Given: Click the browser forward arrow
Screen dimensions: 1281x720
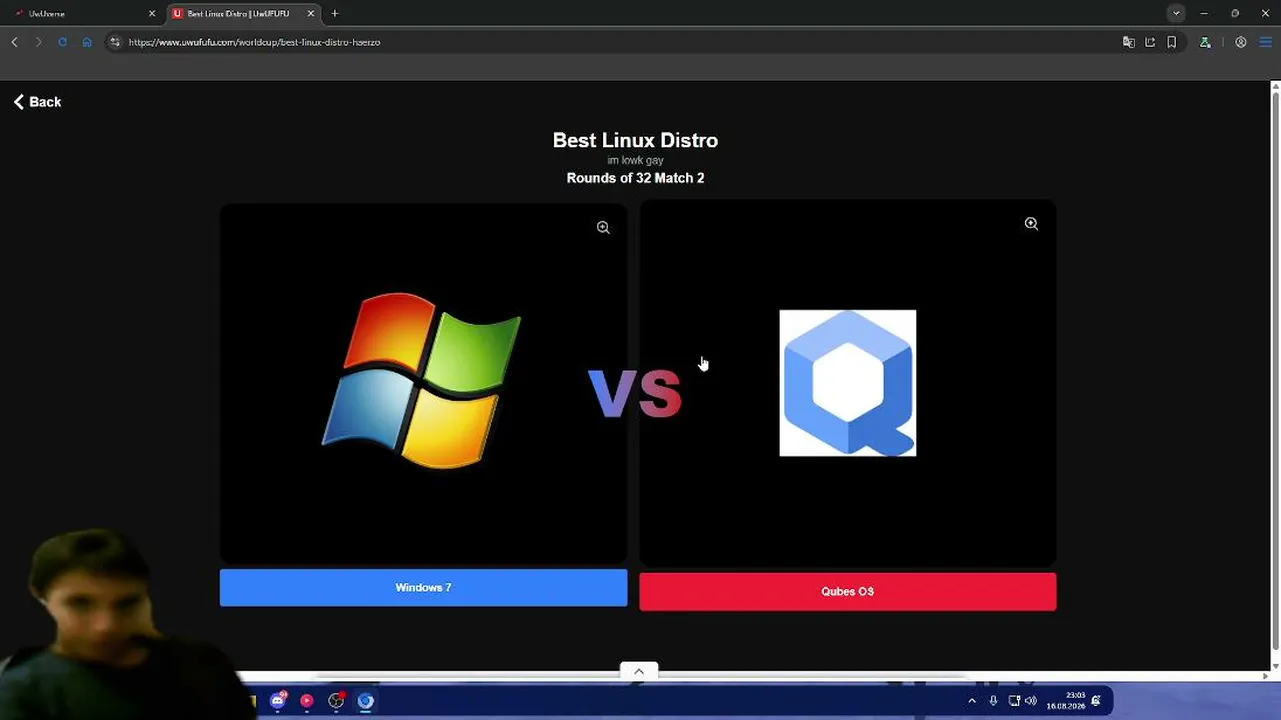Looking at the screenshot, I should pos(38,42).
